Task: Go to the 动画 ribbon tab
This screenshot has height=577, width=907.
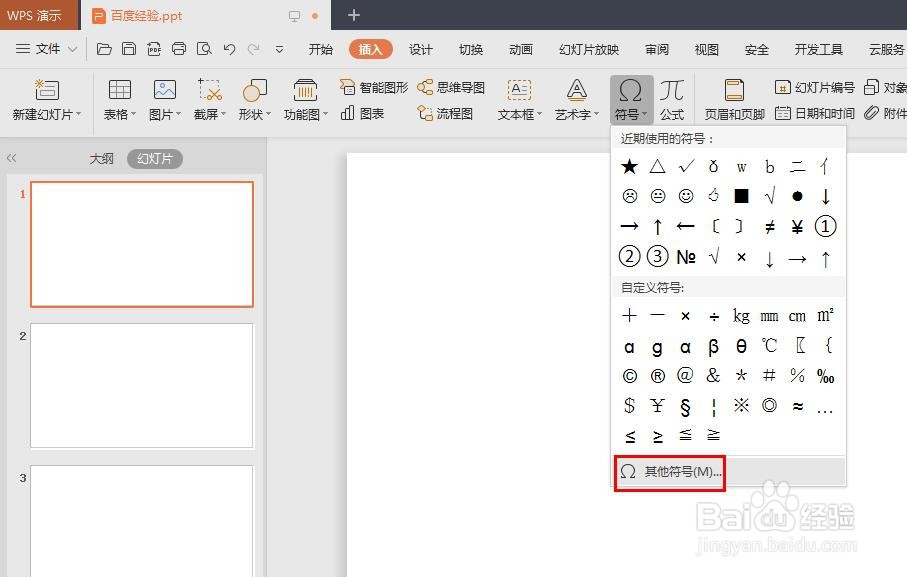Action: point(521,49)
